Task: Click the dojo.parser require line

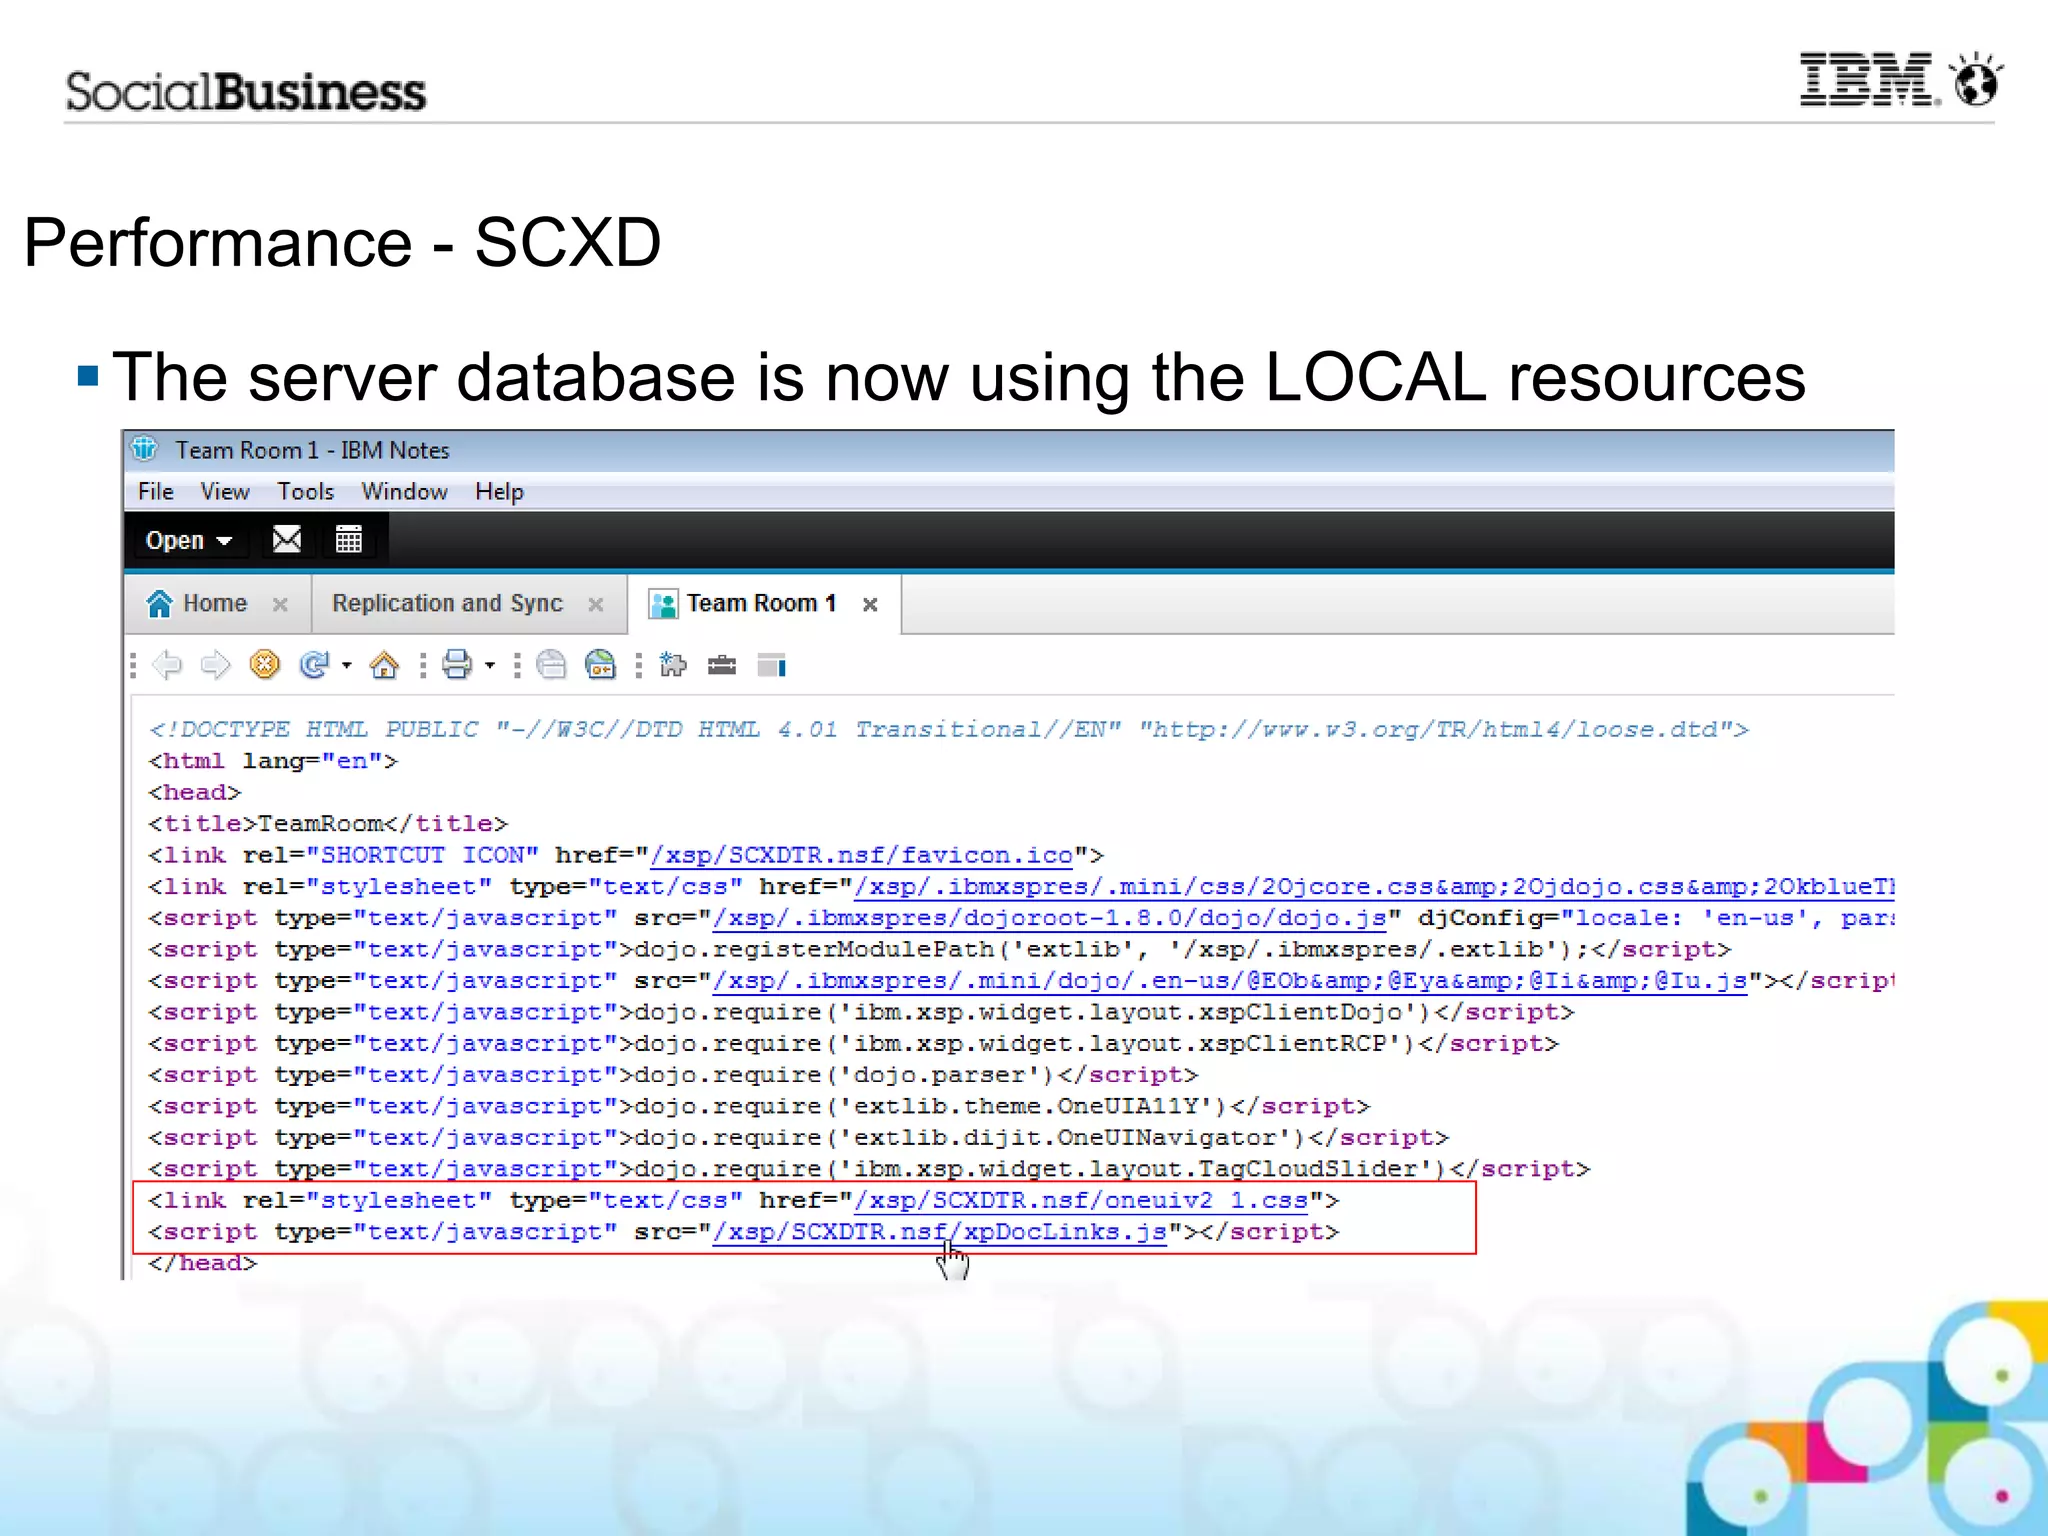Action: coord(673,1075)
